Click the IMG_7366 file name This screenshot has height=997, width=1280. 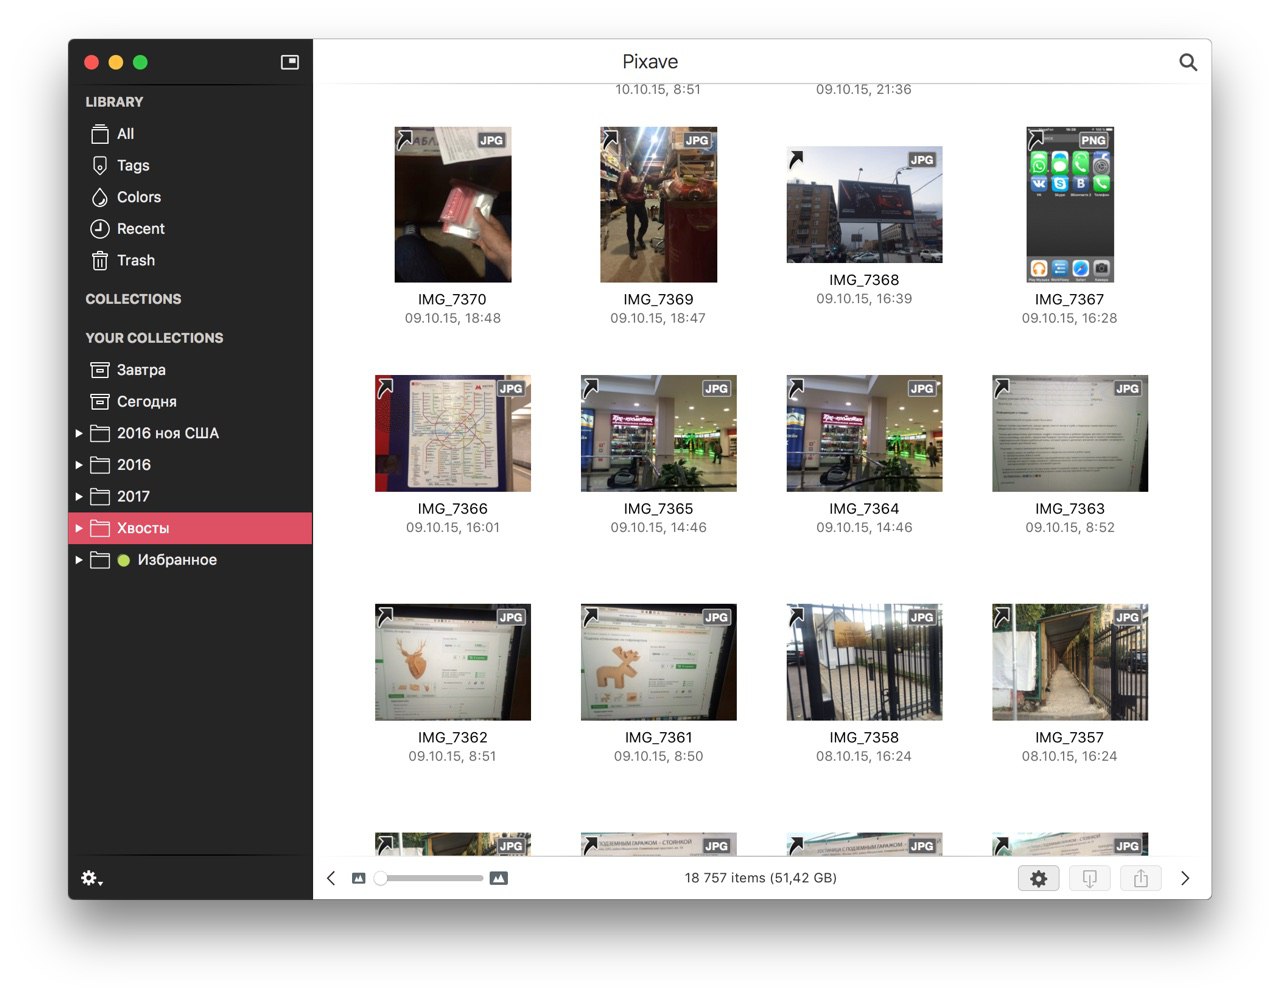pyautogui.click(x=452, y=509)
